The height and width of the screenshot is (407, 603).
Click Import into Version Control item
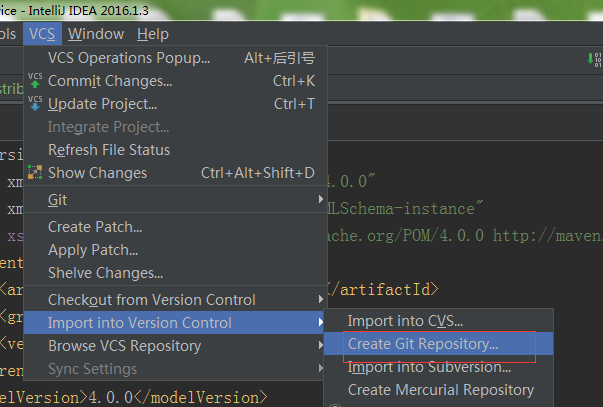coord(140,323)
